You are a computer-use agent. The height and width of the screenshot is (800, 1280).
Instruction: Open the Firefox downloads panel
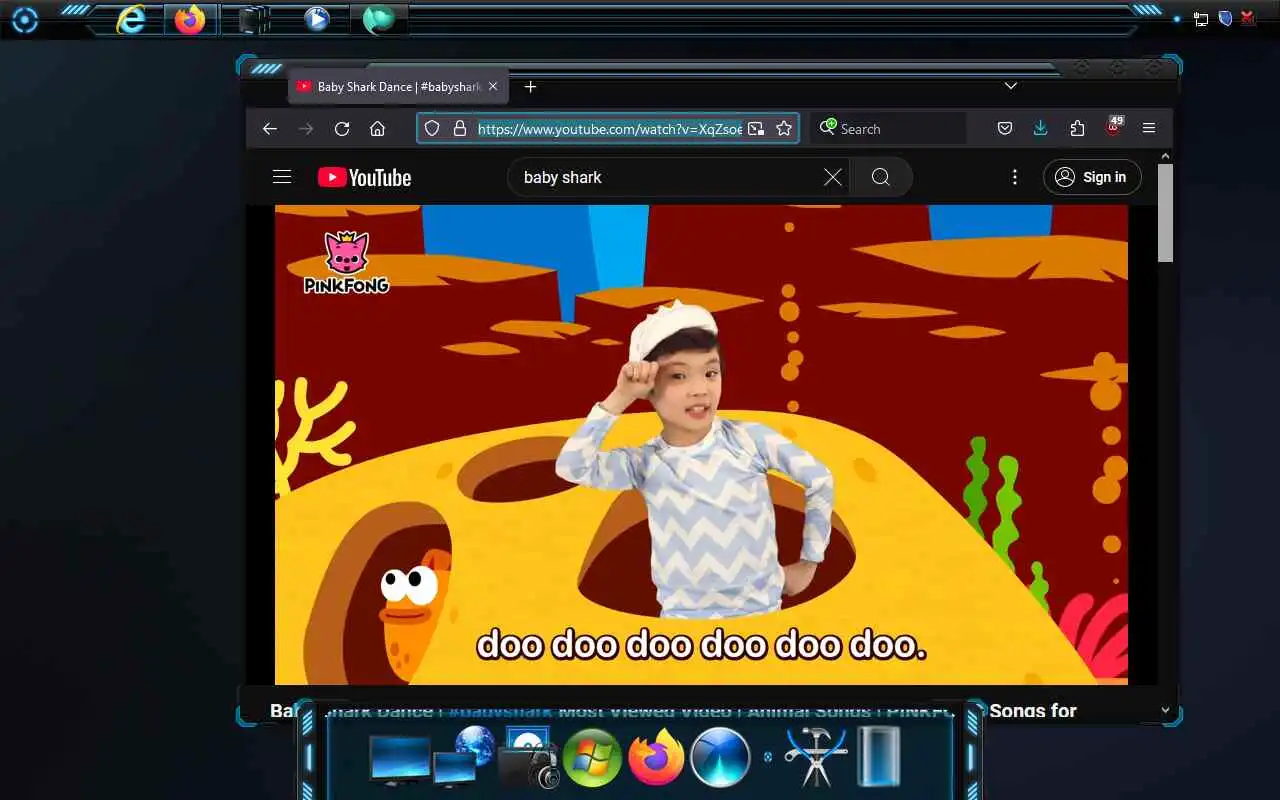(x=1040, y=128)
